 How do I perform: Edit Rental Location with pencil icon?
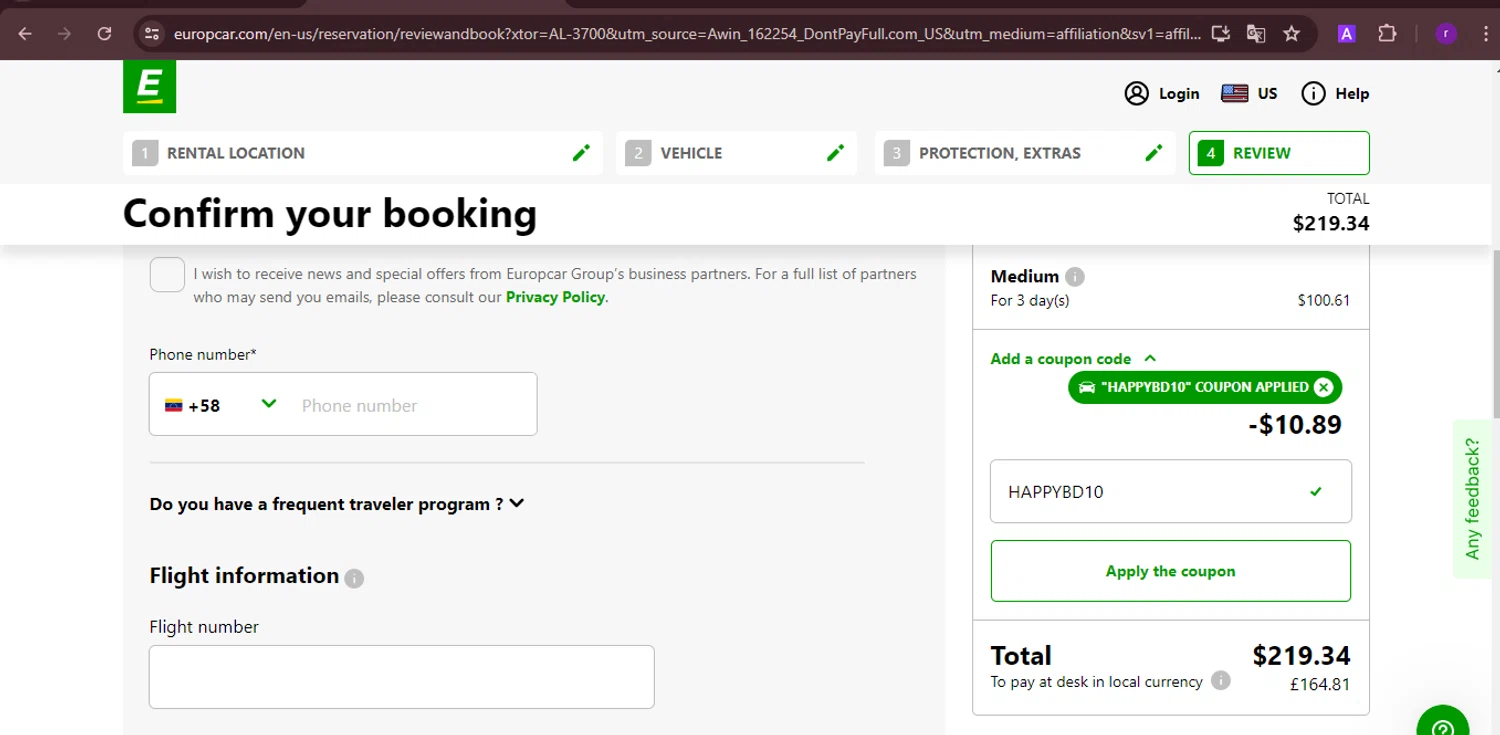[581, 153]
